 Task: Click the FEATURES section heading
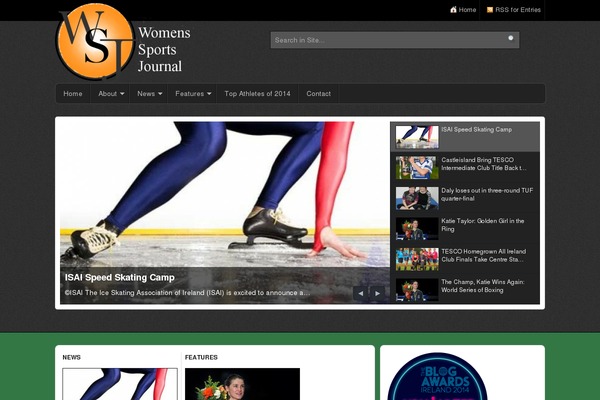click(x=201, y=357)
